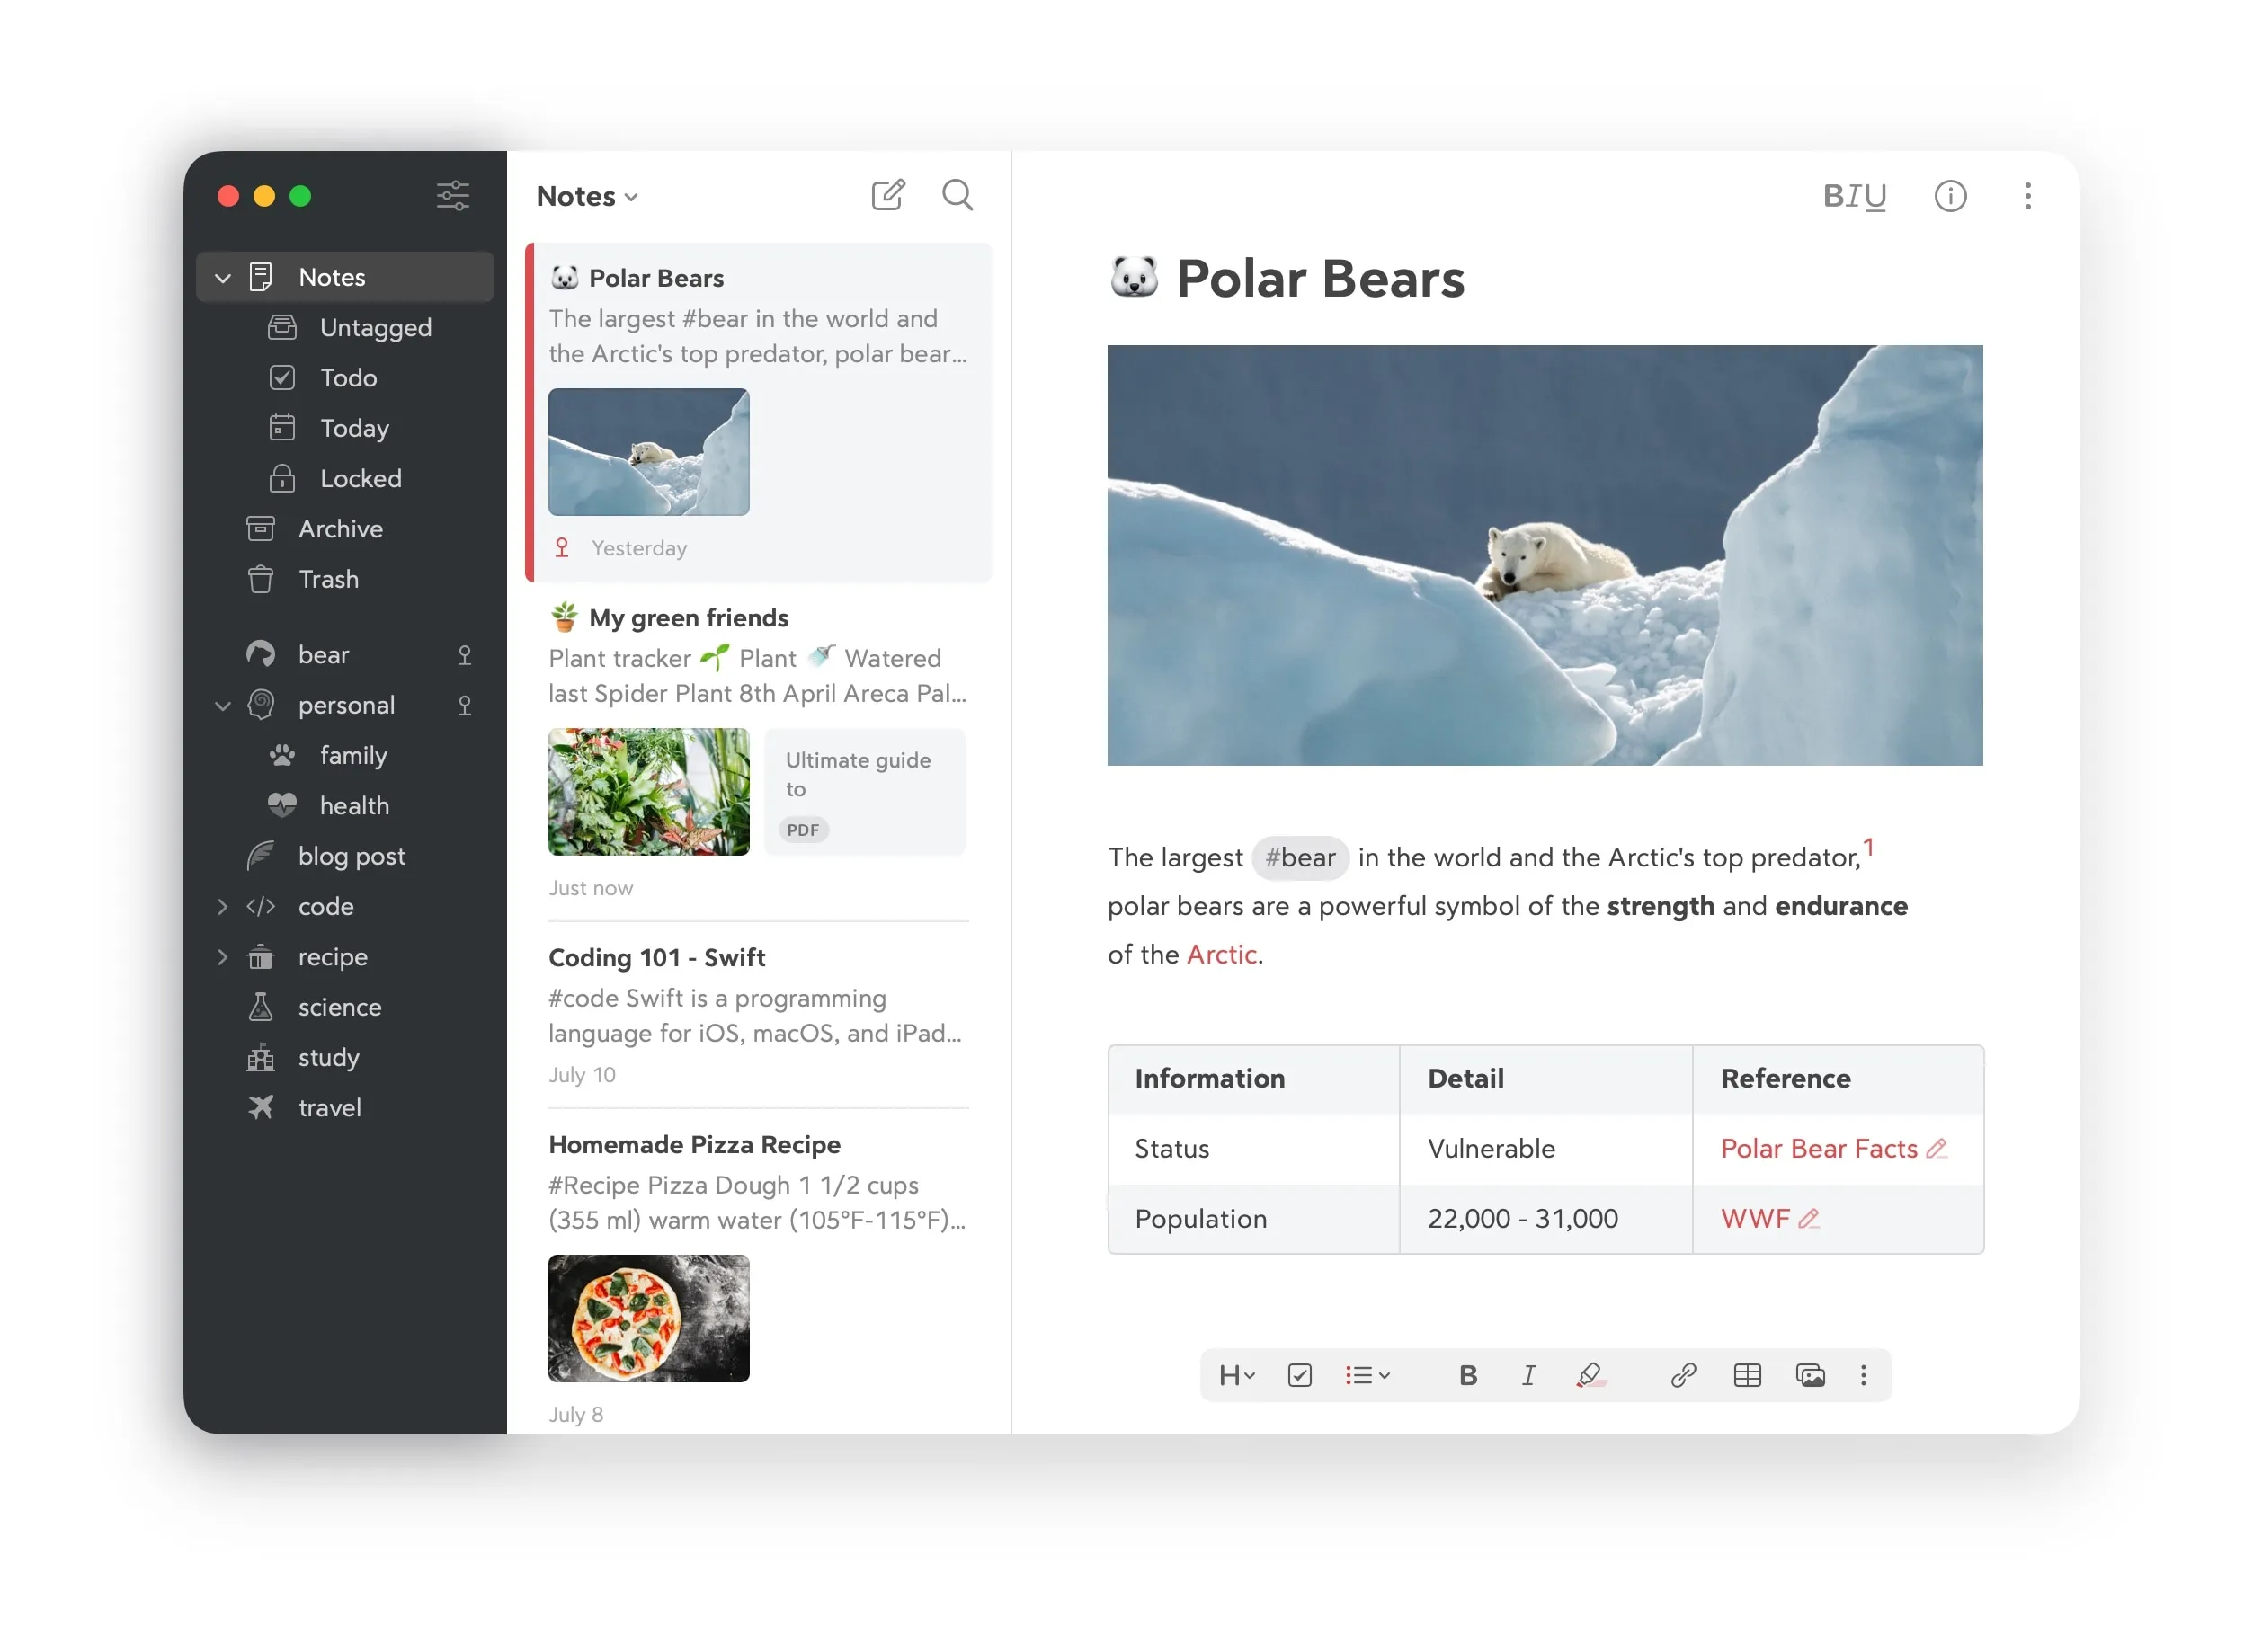
Task: Click the note info icon button
Action: [x=1951, y=195]
